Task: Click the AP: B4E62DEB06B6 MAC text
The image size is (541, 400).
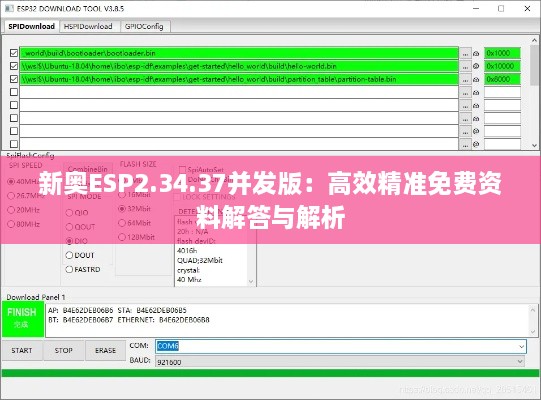Action: [x=80, y=310]
